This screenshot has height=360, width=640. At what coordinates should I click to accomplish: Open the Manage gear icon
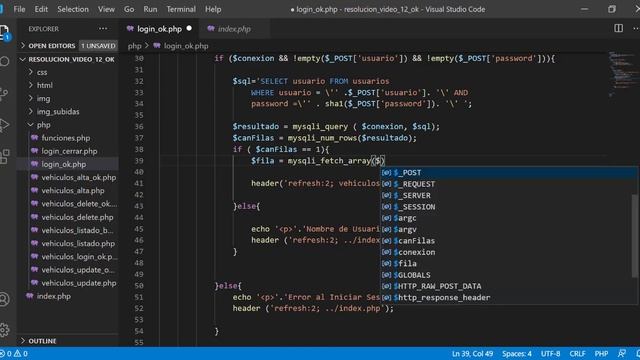point(4,330)
